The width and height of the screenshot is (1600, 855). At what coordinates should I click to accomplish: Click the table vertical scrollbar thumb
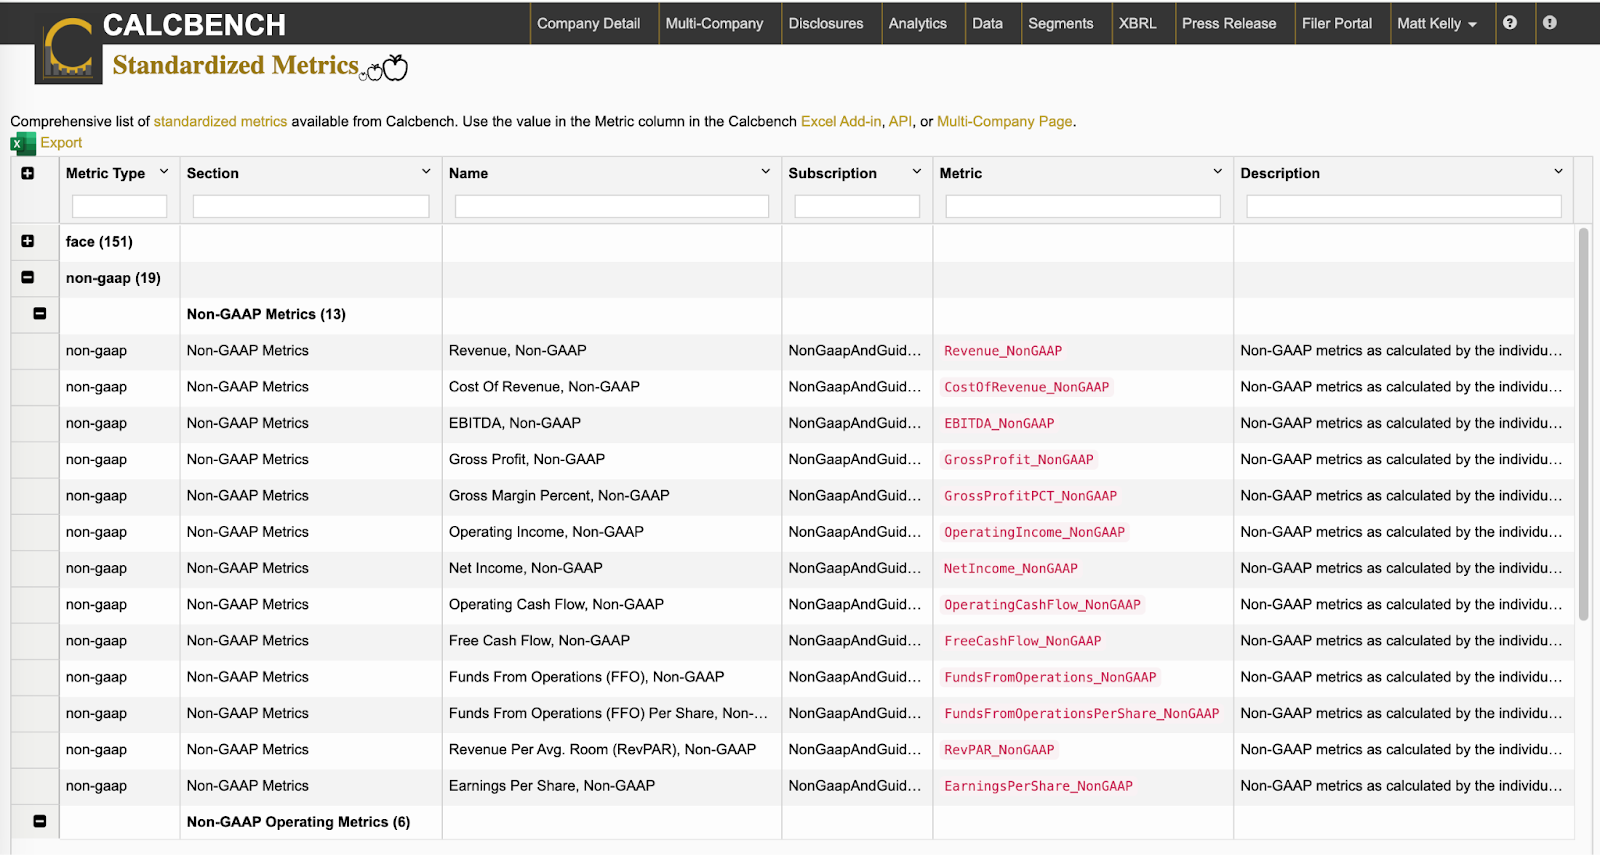[x=1583, y=424]
